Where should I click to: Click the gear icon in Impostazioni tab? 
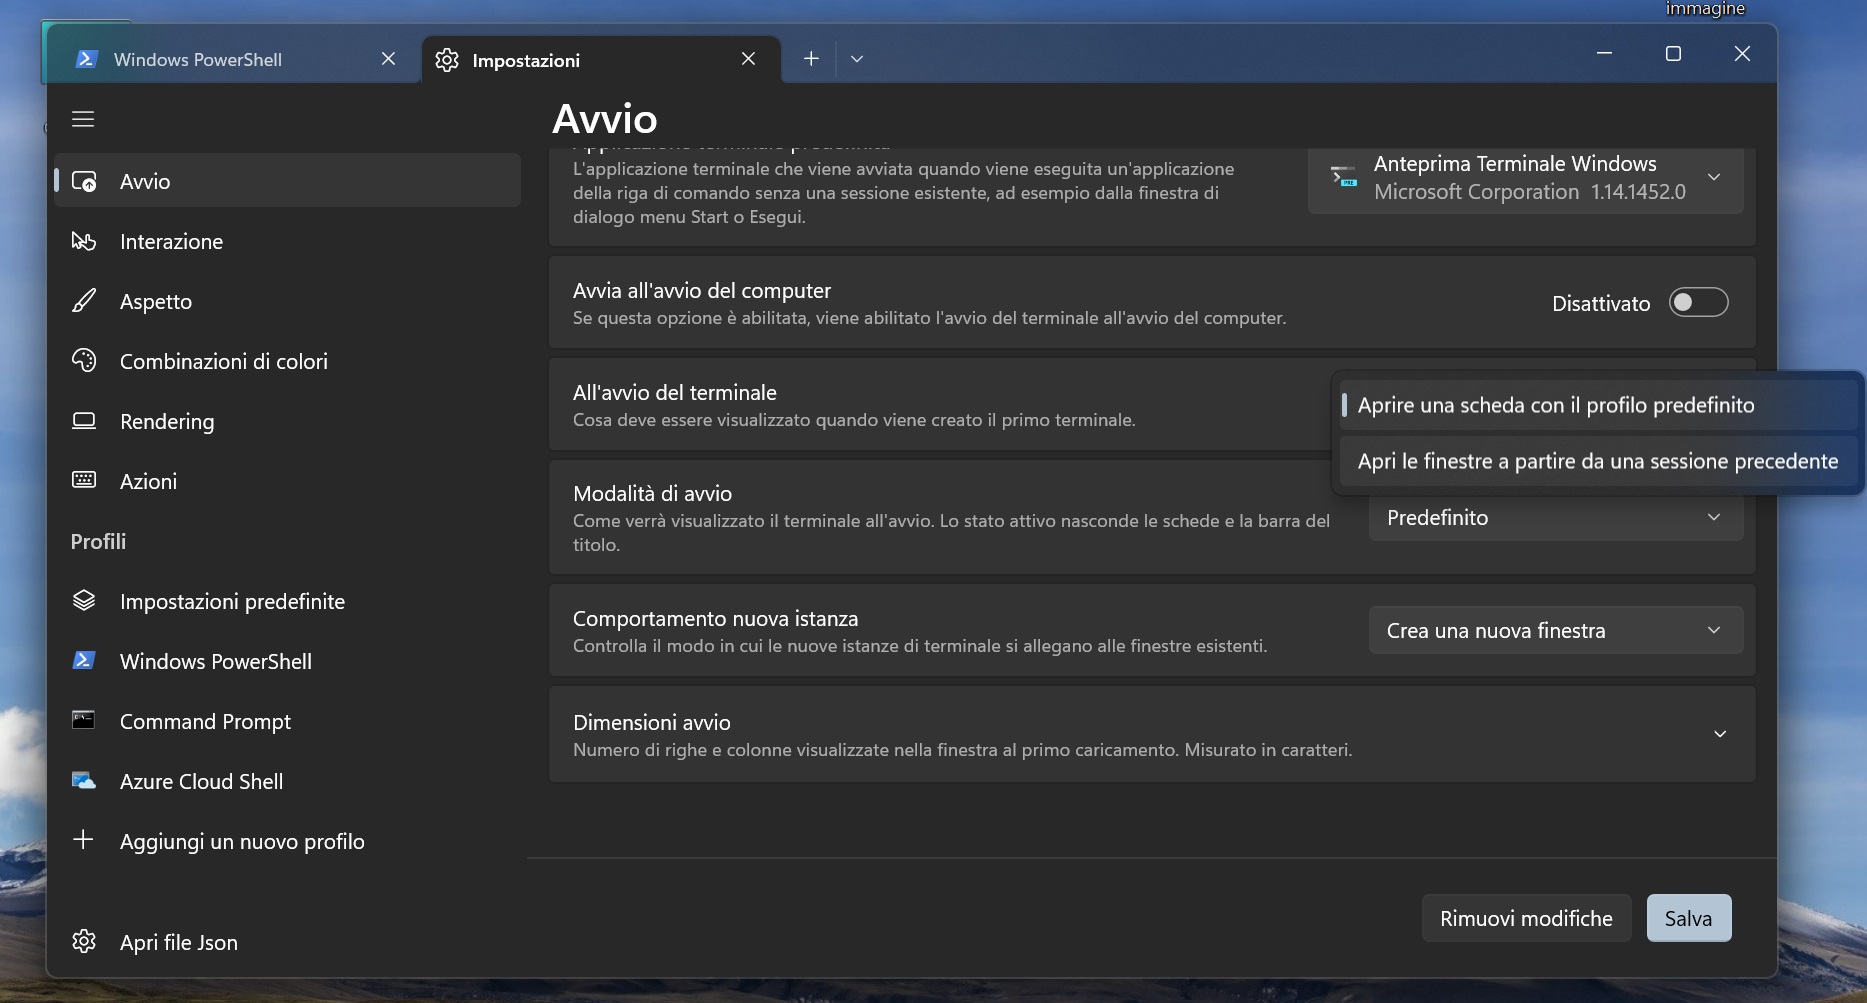point(447,60)
